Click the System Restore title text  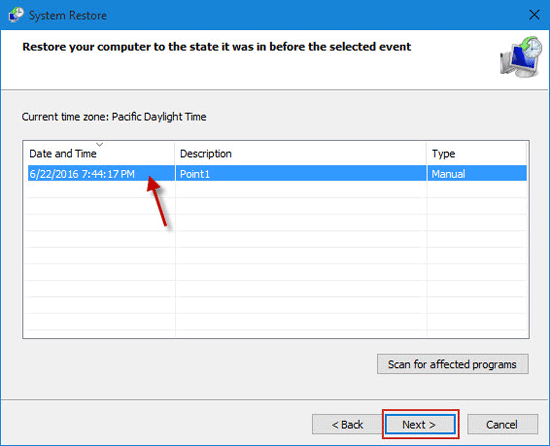click(68, 15)
